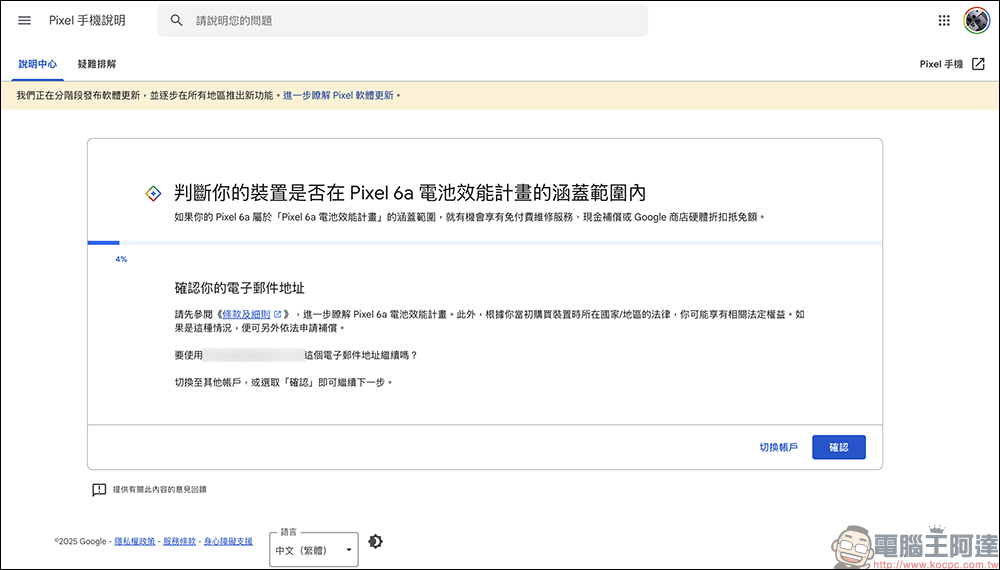Image resolution: width=1000 pixels, height=570 pixels.
Task: Click the feedback speech bubble icon
Action: click(x=99, y=490)
